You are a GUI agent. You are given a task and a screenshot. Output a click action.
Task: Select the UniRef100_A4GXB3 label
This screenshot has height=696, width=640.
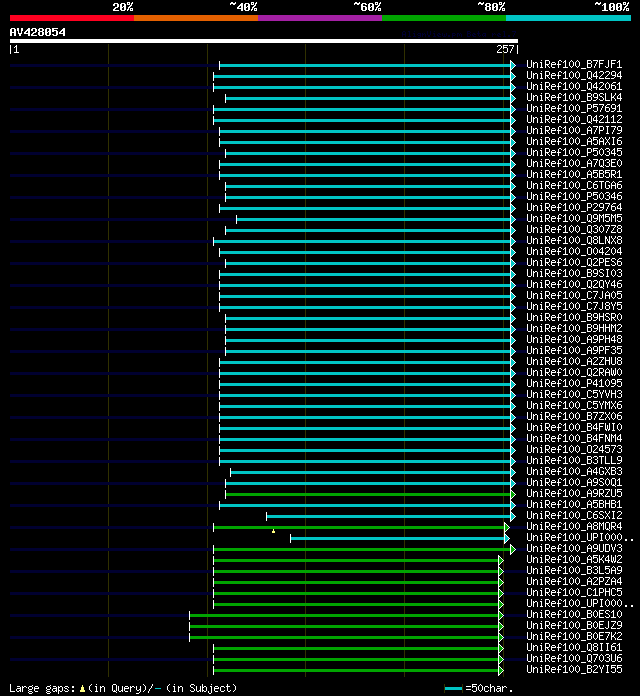(x=574, y=471)
